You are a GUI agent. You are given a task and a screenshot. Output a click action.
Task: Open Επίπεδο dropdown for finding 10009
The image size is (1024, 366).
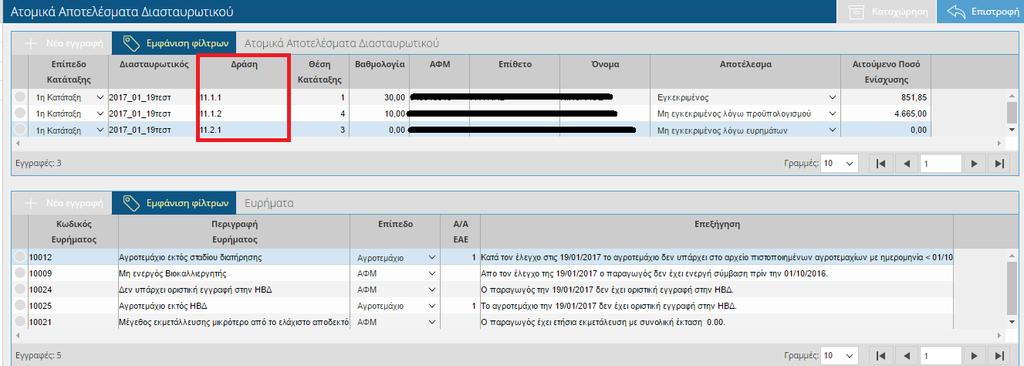pos(396,273)
